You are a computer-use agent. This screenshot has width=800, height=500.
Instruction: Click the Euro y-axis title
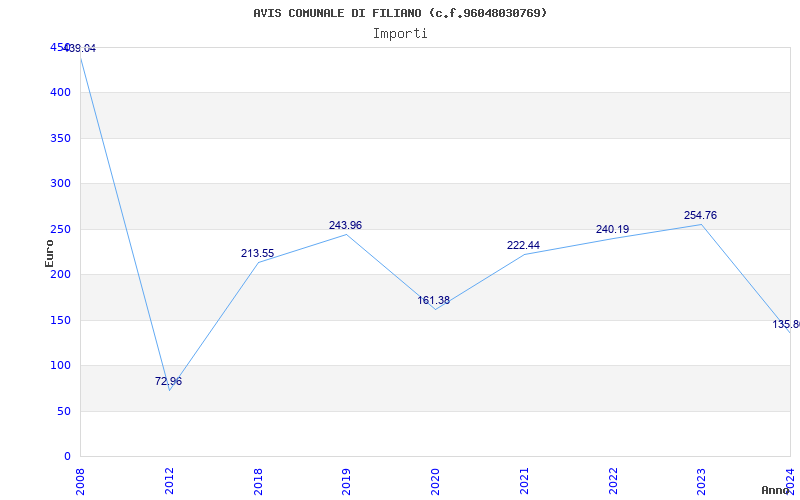(x=49, y=253)
